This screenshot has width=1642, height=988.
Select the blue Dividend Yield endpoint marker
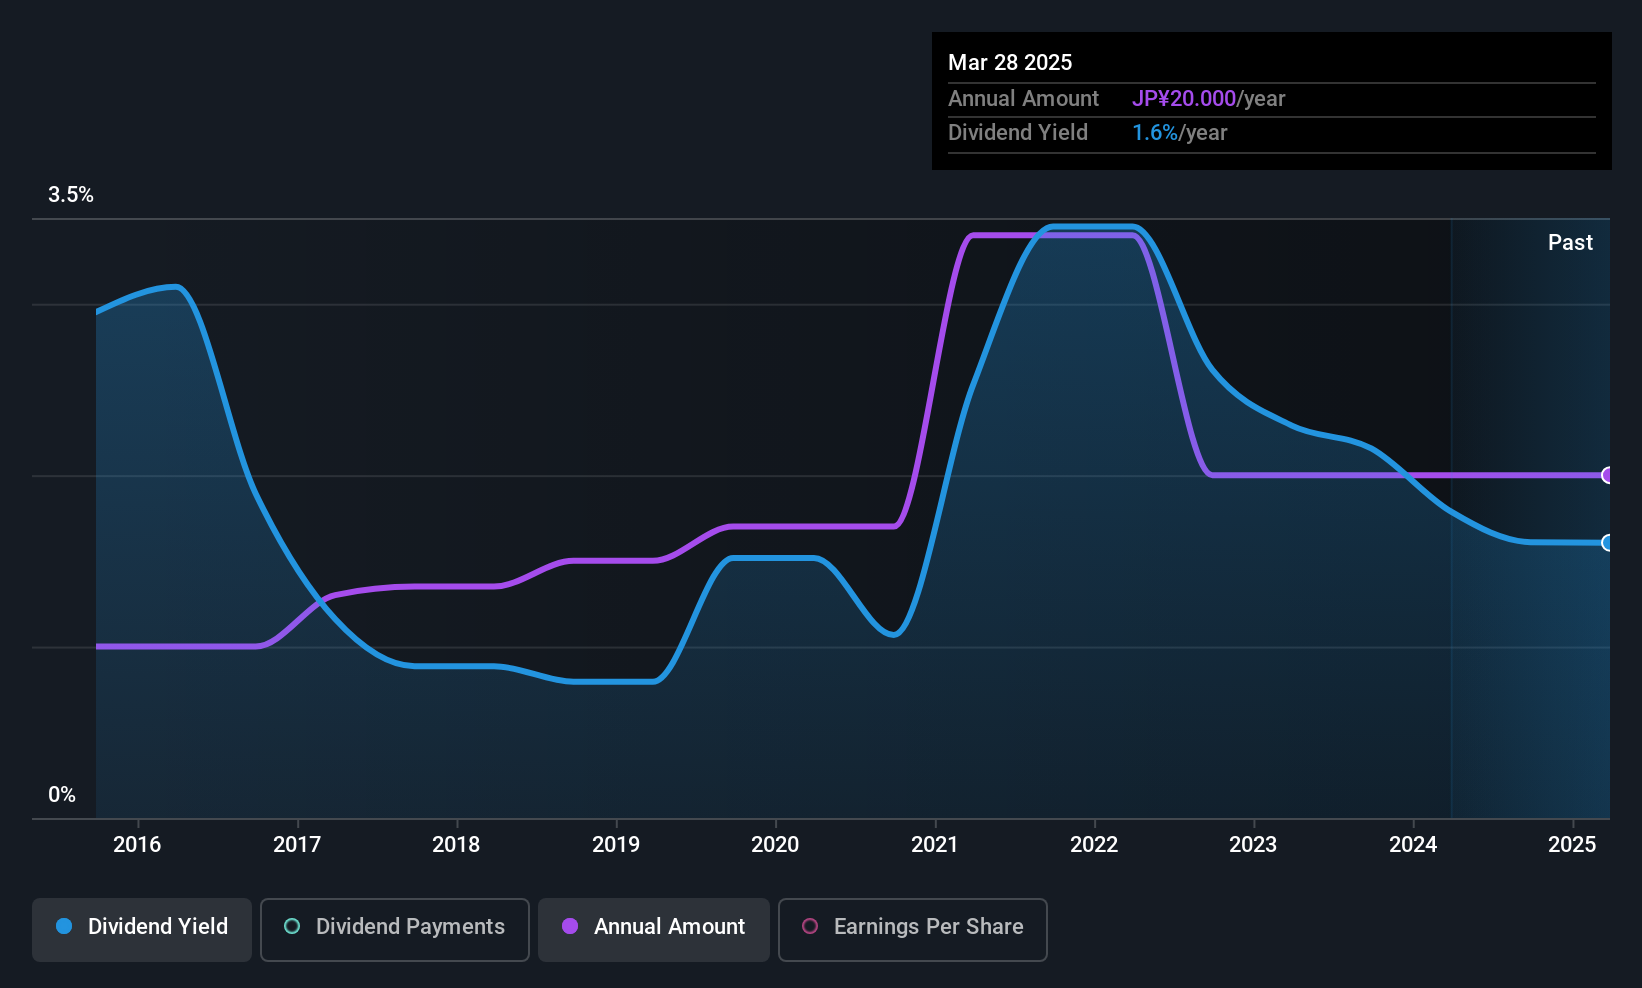pyautogui.click(x=1607, y=543)
